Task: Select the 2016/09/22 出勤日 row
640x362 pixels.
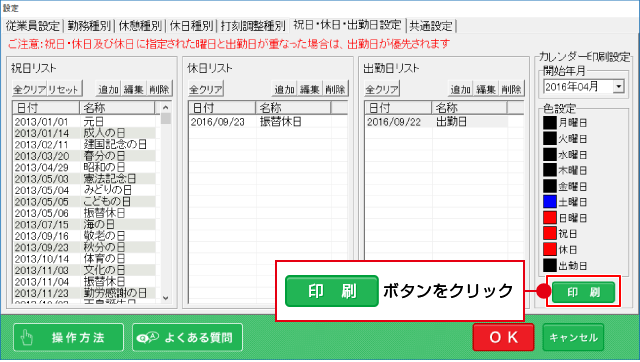Action: (x=436, y=122)
